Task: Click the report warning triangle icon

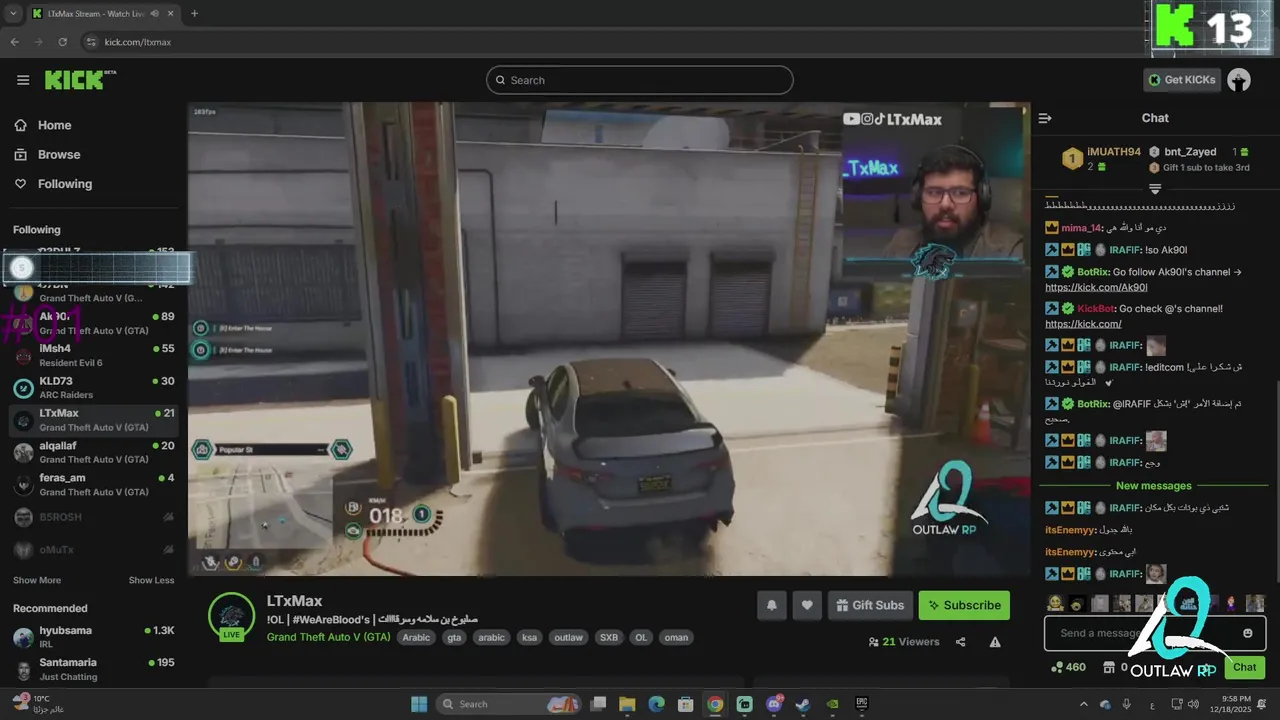Action: click(x=995, y=642)
